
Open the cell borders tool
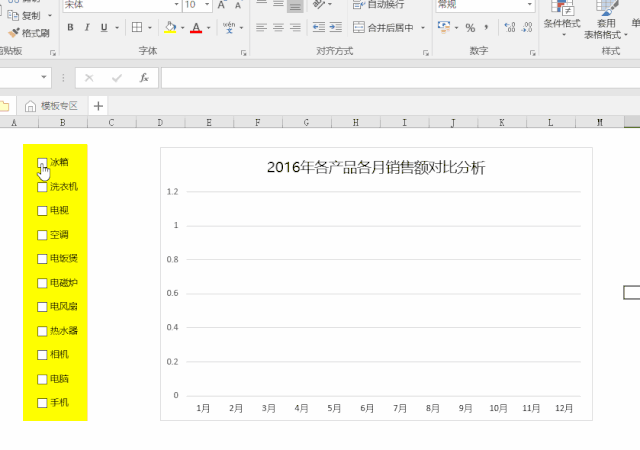137,28
